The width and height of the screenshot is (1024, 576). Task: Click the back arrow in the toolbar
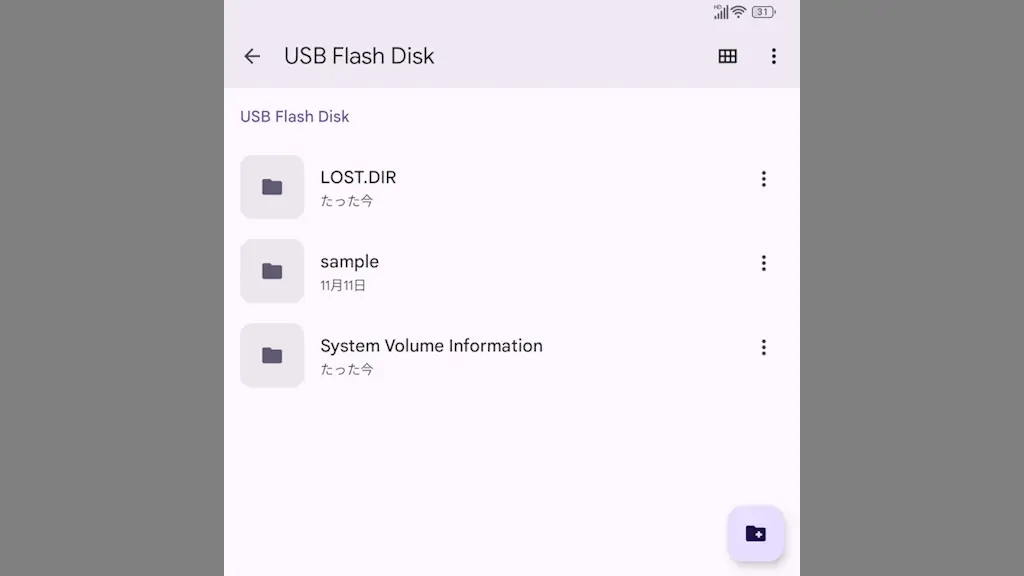(251, 56)
